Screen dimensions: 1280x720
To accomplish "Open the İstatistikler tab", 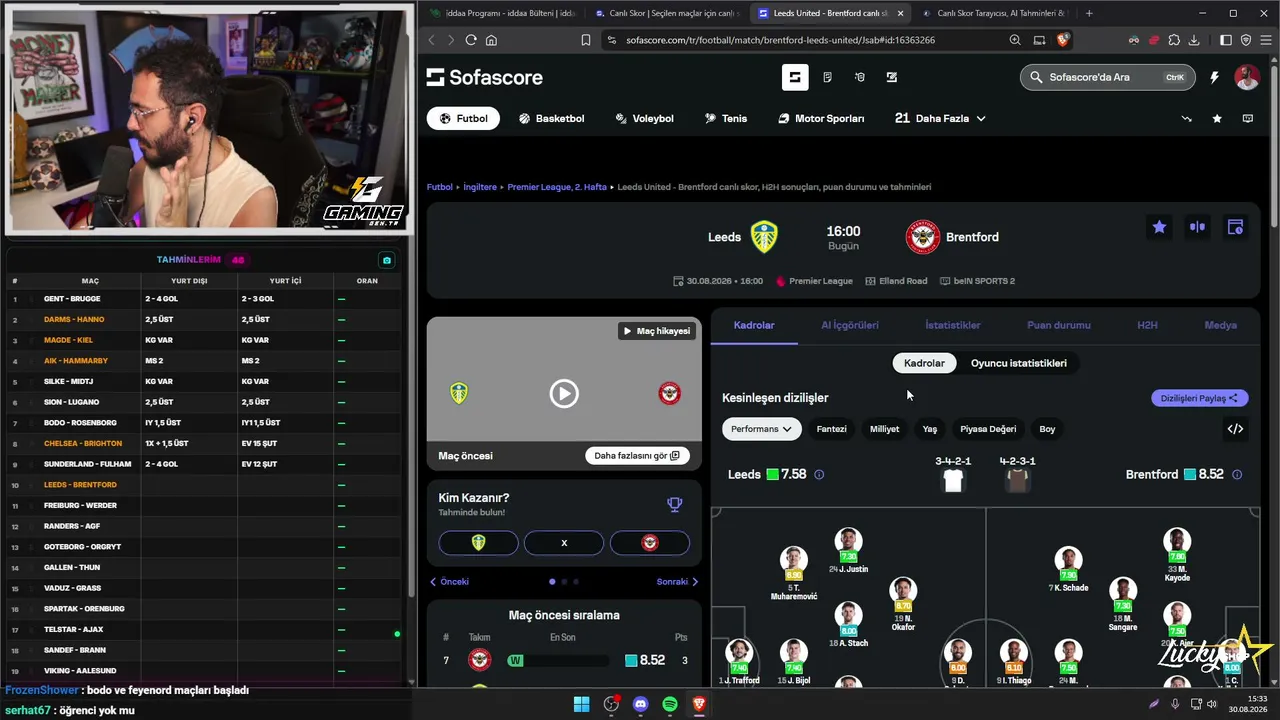I will 953,325.
